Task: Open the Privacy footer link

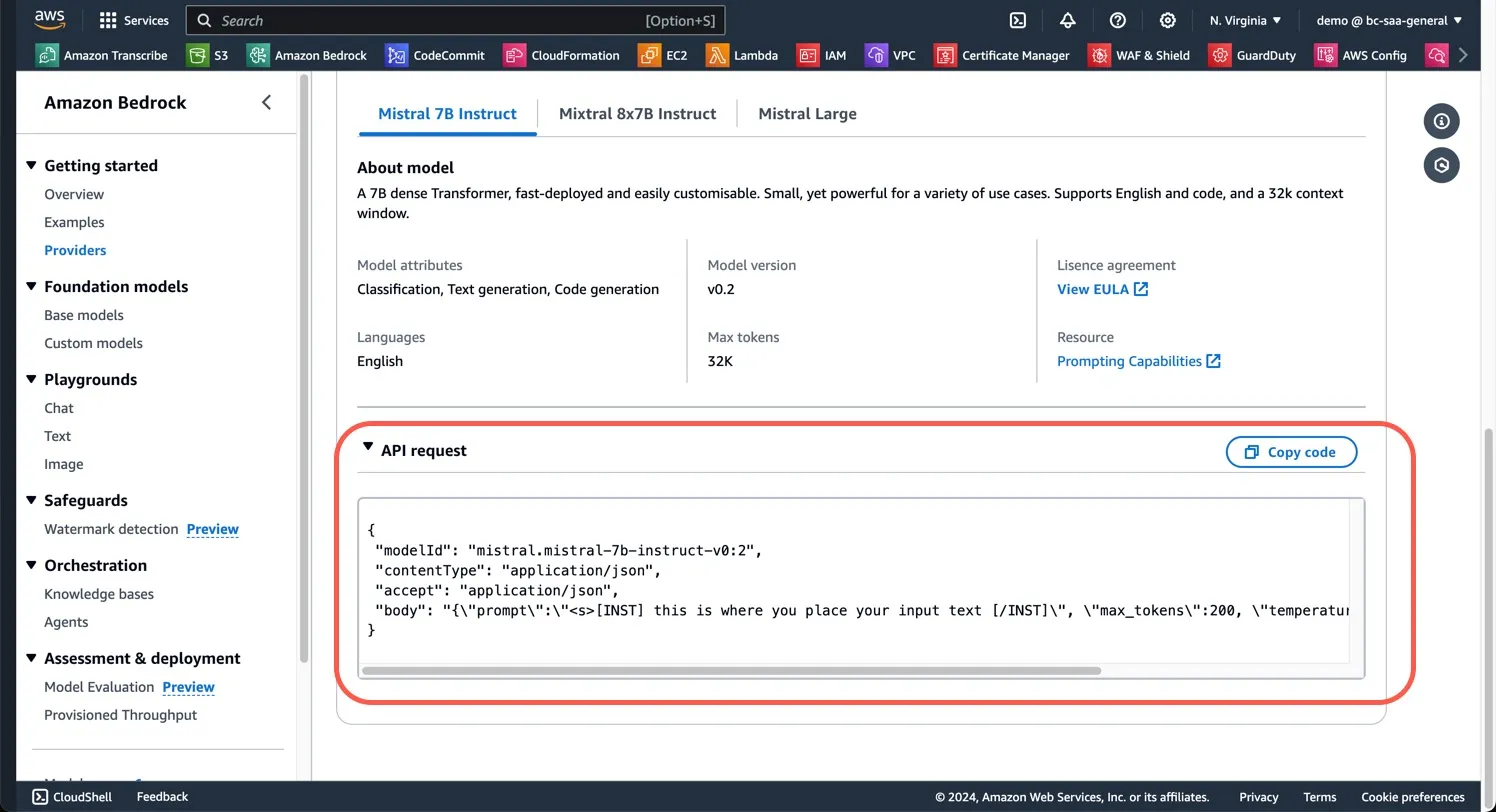Action: coord(1258,797)
